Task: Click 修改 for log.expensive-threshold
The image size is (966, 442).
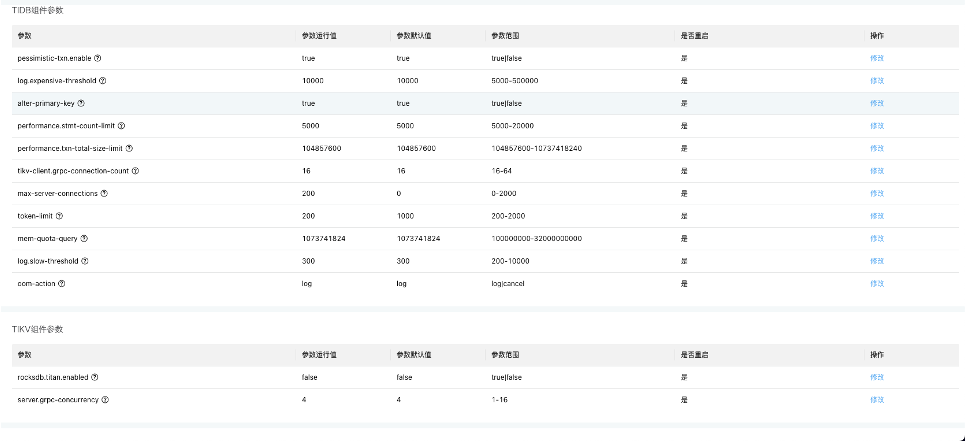Action: 877,81
